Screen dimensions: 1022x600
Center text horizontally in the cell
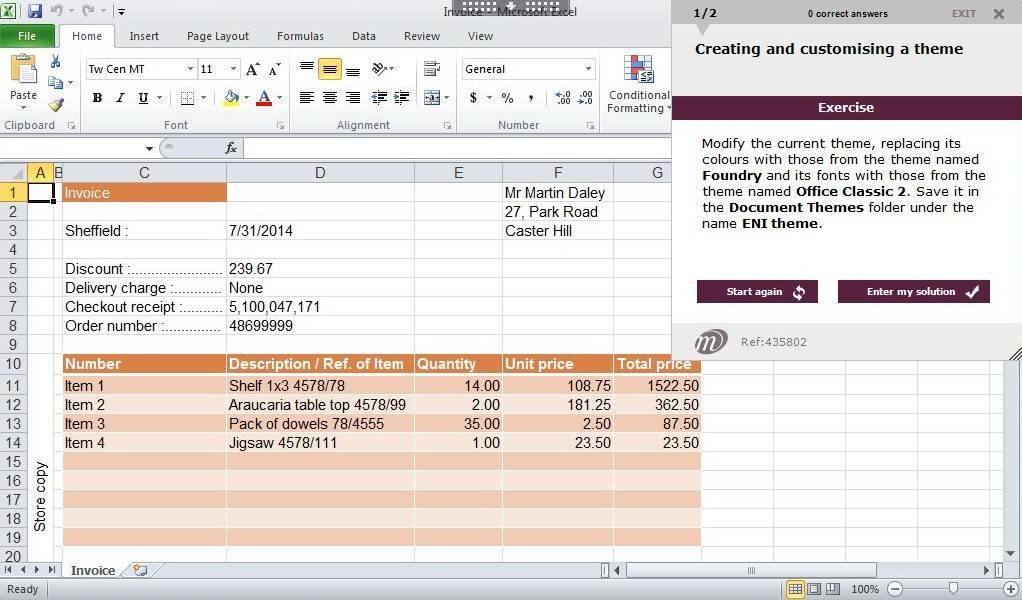[x=329, y=98]
